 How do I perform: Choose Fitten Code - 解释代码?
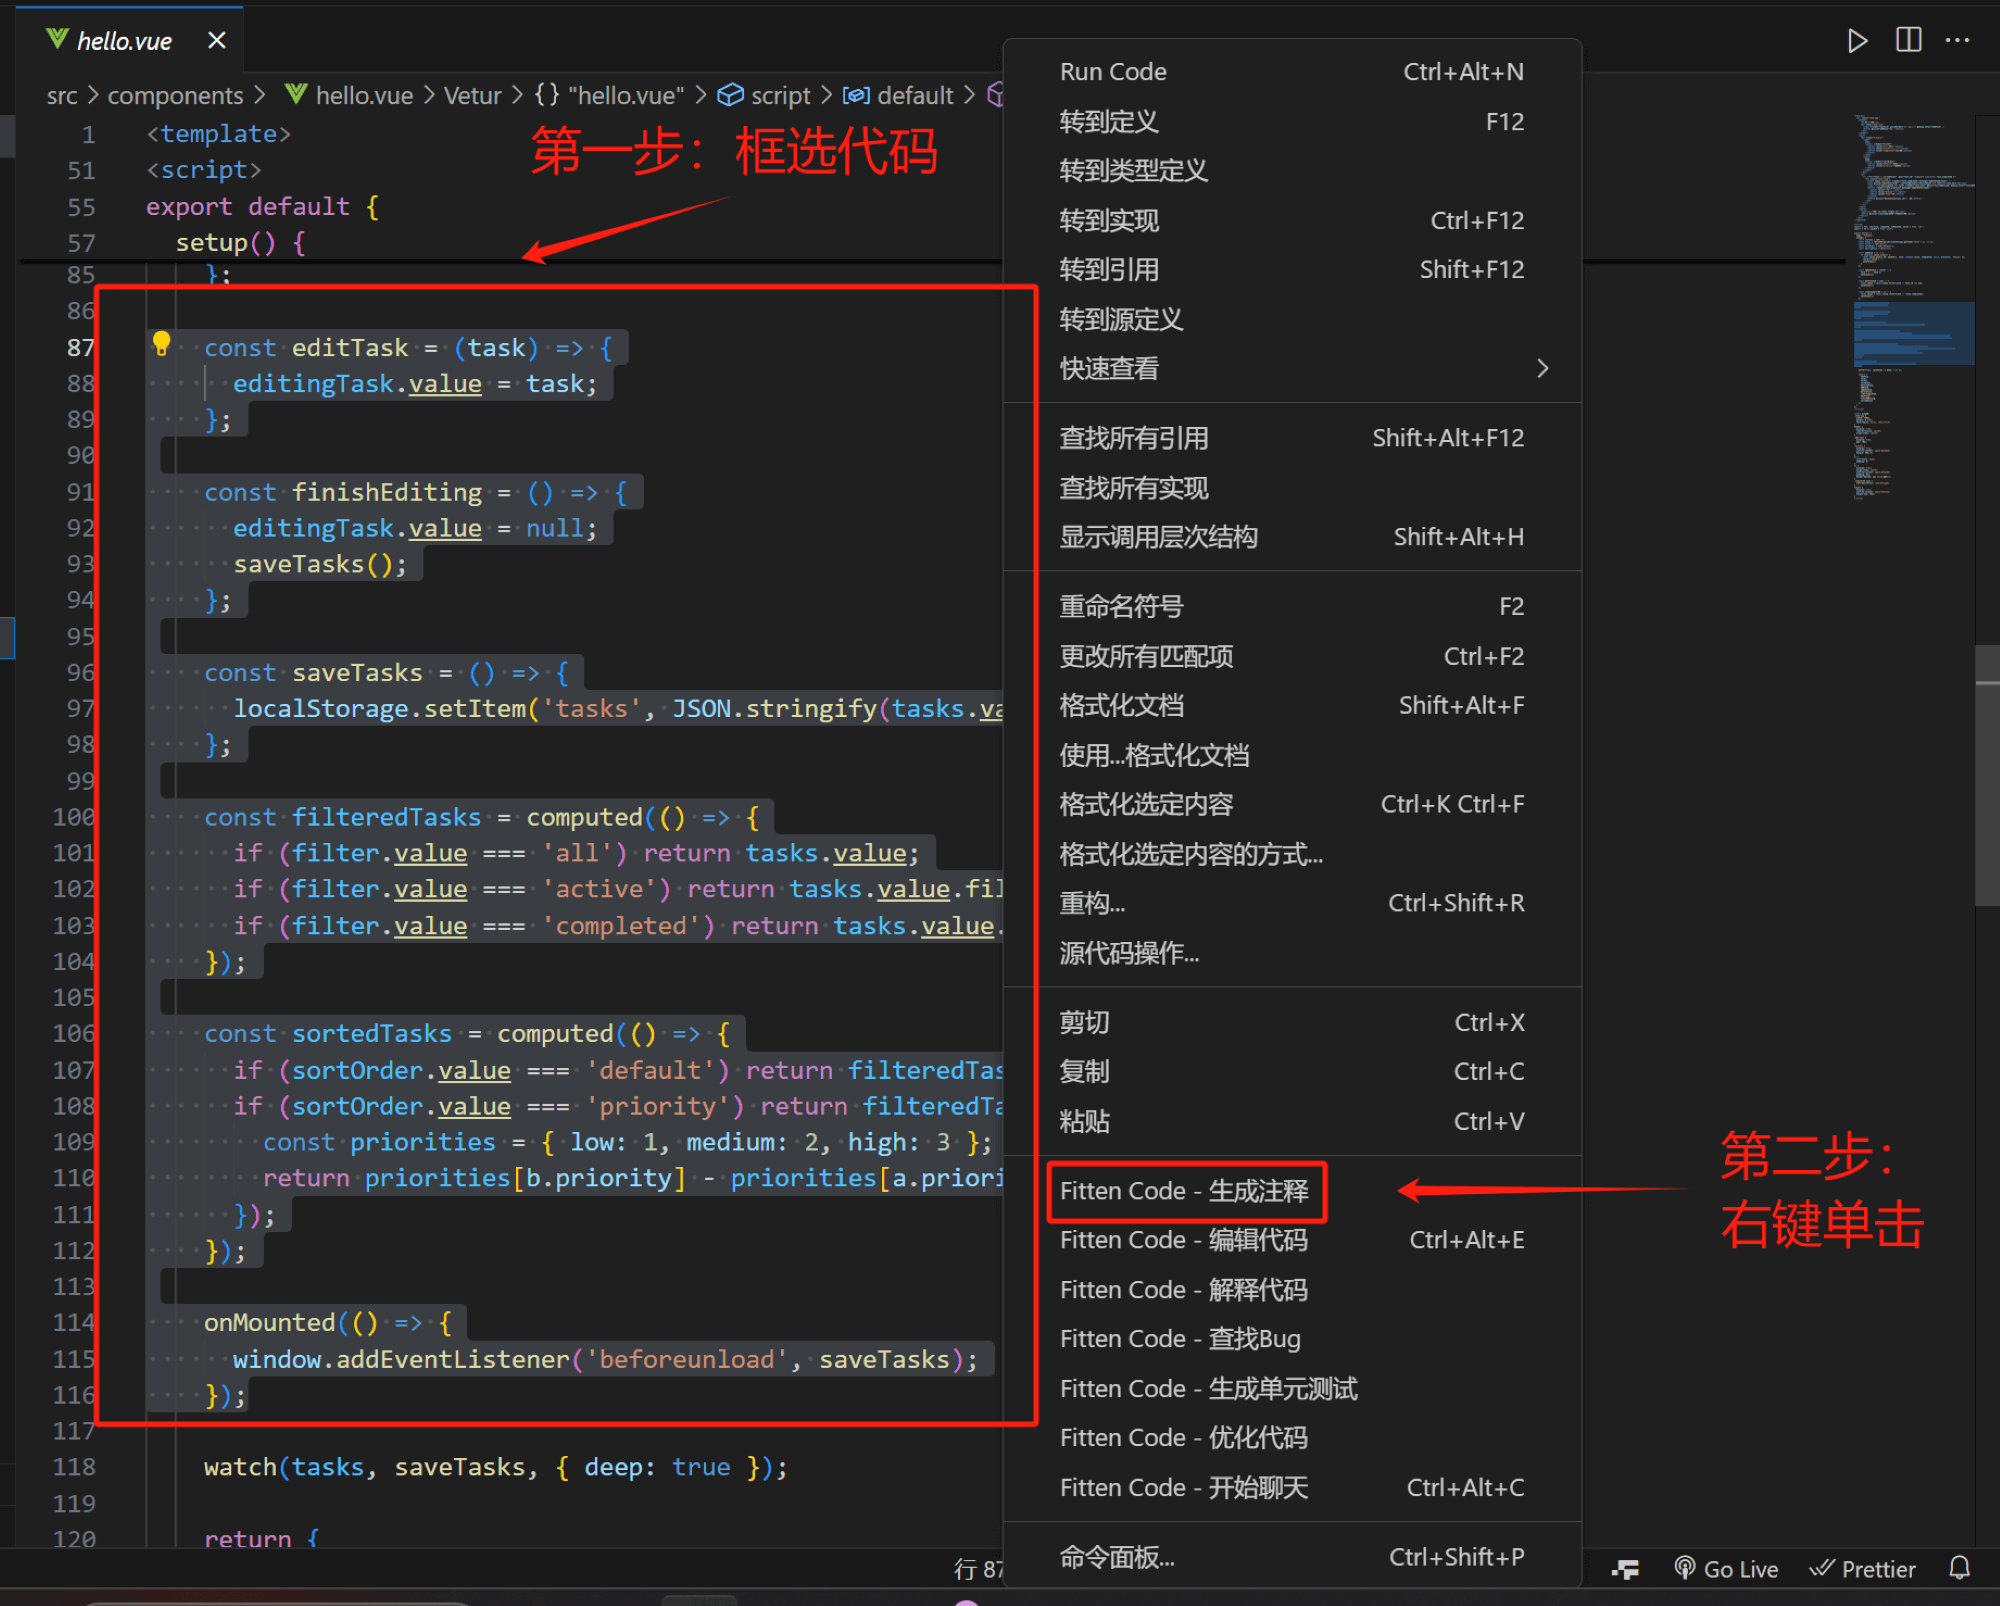point(1292,1290)
